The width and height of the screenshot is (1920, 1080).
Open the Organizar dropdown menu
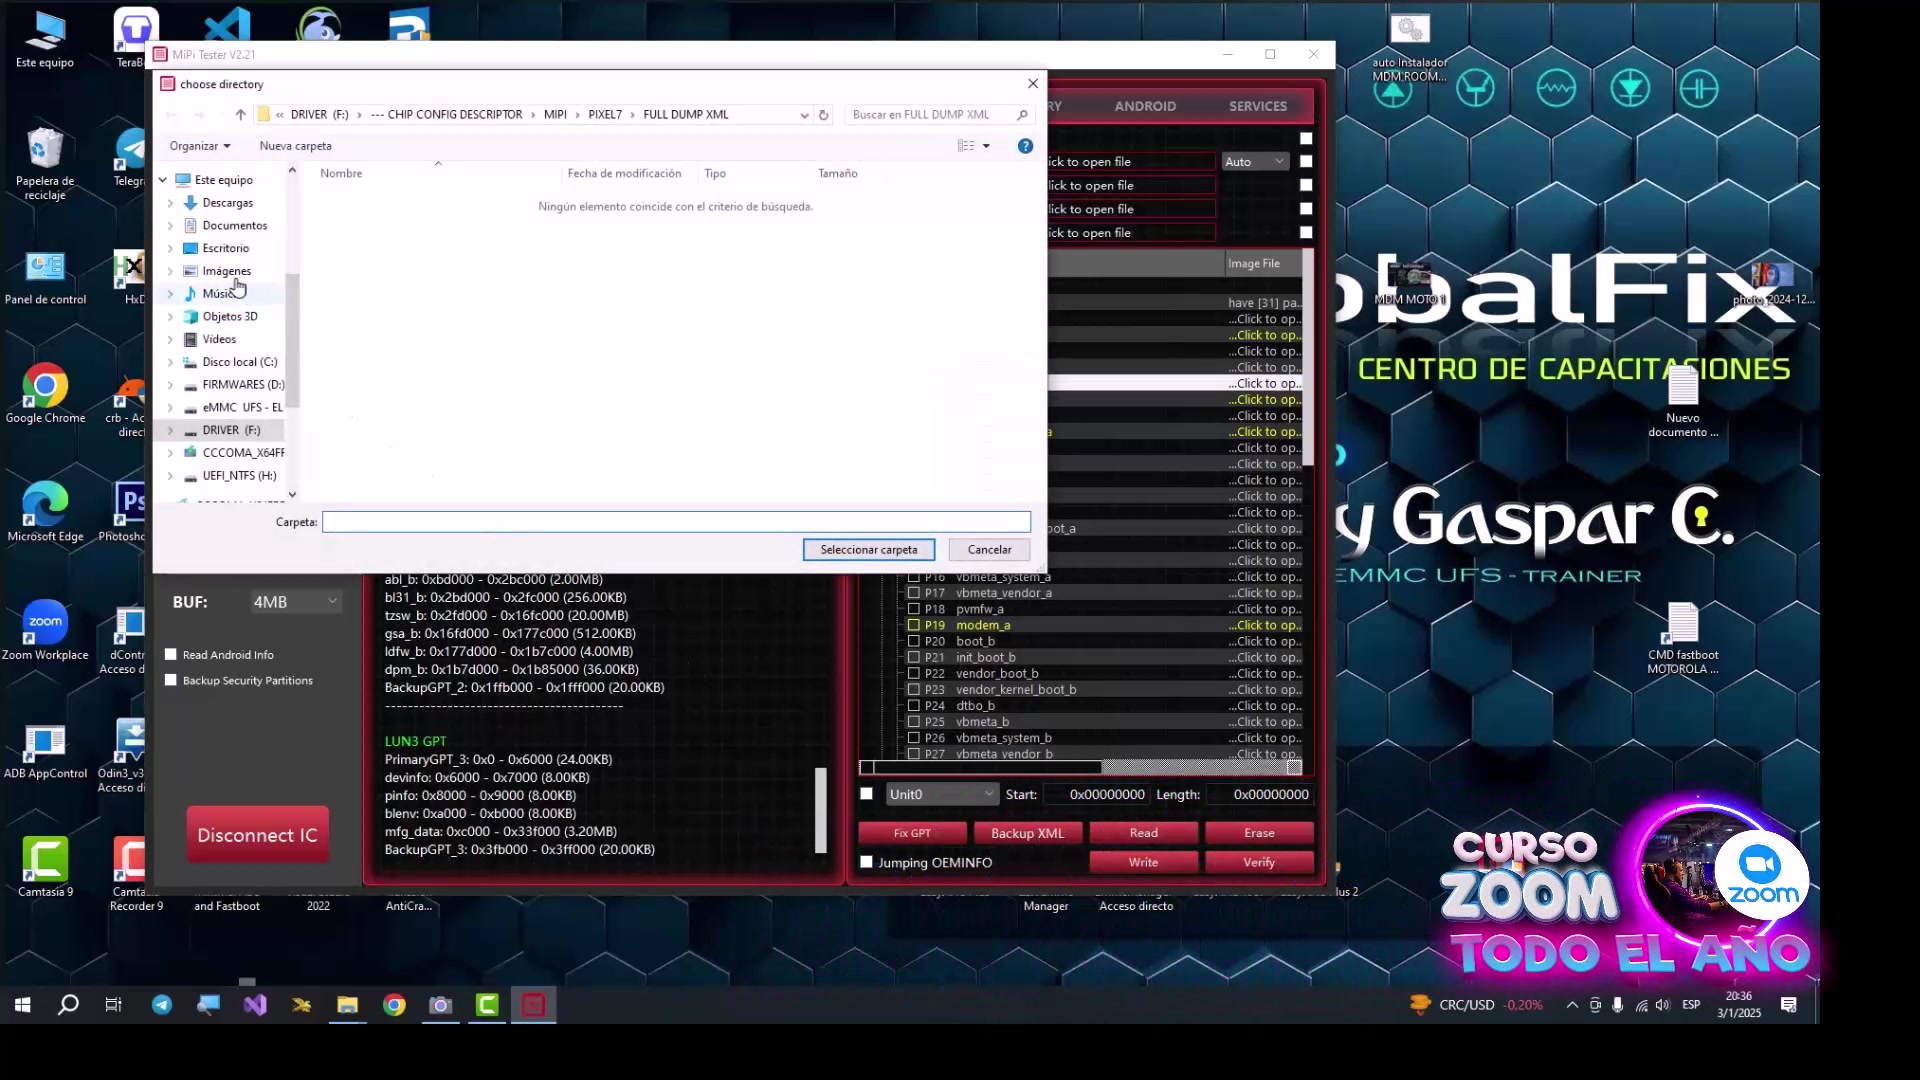pos(200,146)
